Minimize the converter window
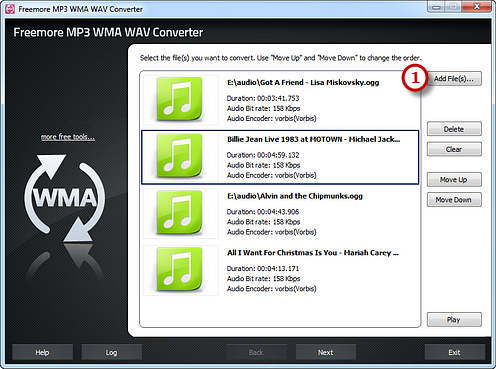Screen dimensions: 496x369 [437, 7]
